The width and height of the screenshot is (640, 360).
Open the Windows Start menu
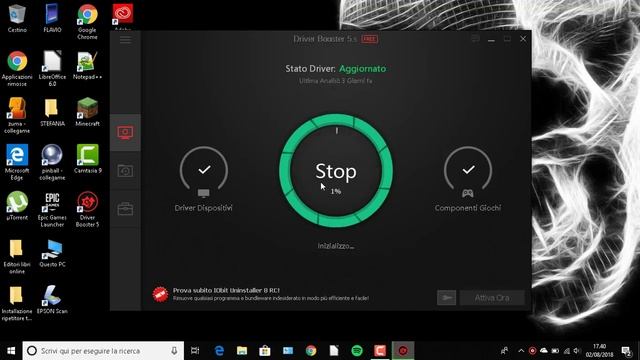tap(11, 351)
